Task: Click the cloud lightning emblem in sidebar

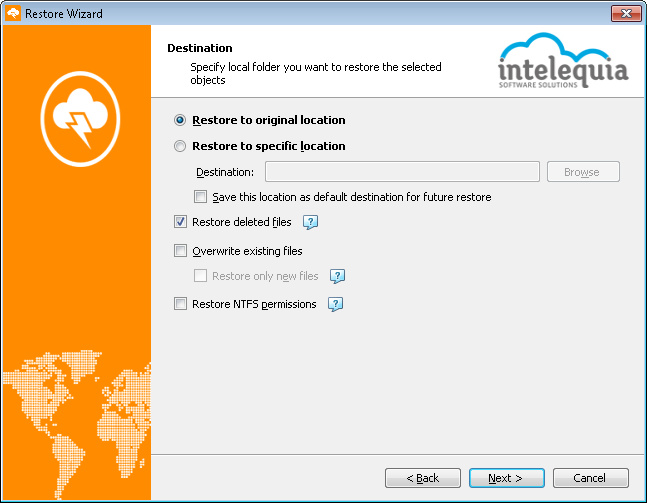Action: tap(80, 119)
